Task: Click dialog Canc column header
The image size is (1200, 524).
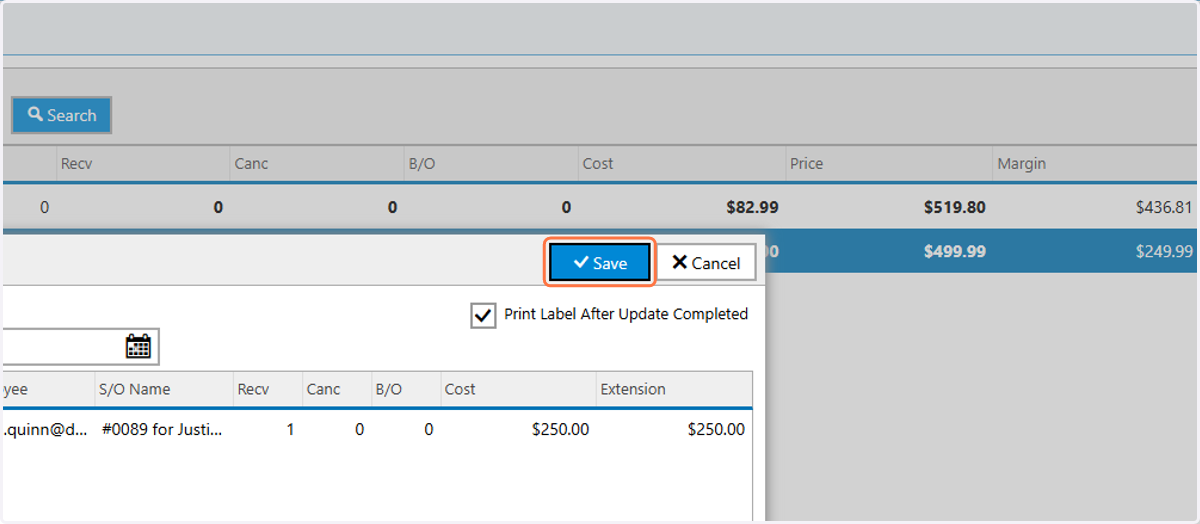Action: 335,389
